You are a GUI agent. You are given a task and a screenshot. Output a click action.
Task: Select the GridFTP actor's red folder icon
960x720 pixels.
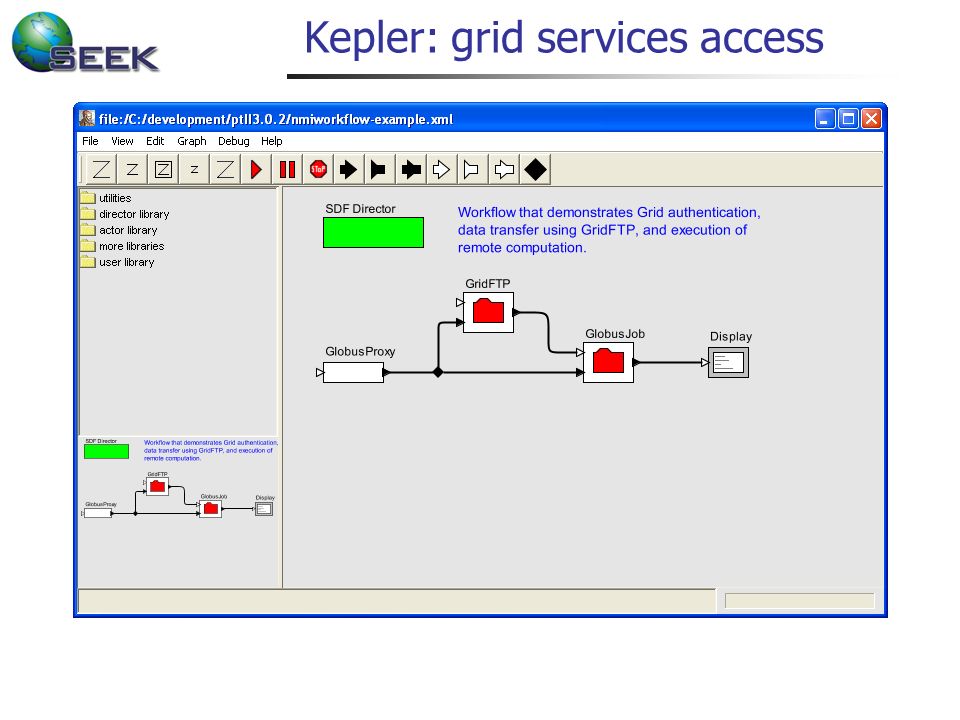coord(488,312)
